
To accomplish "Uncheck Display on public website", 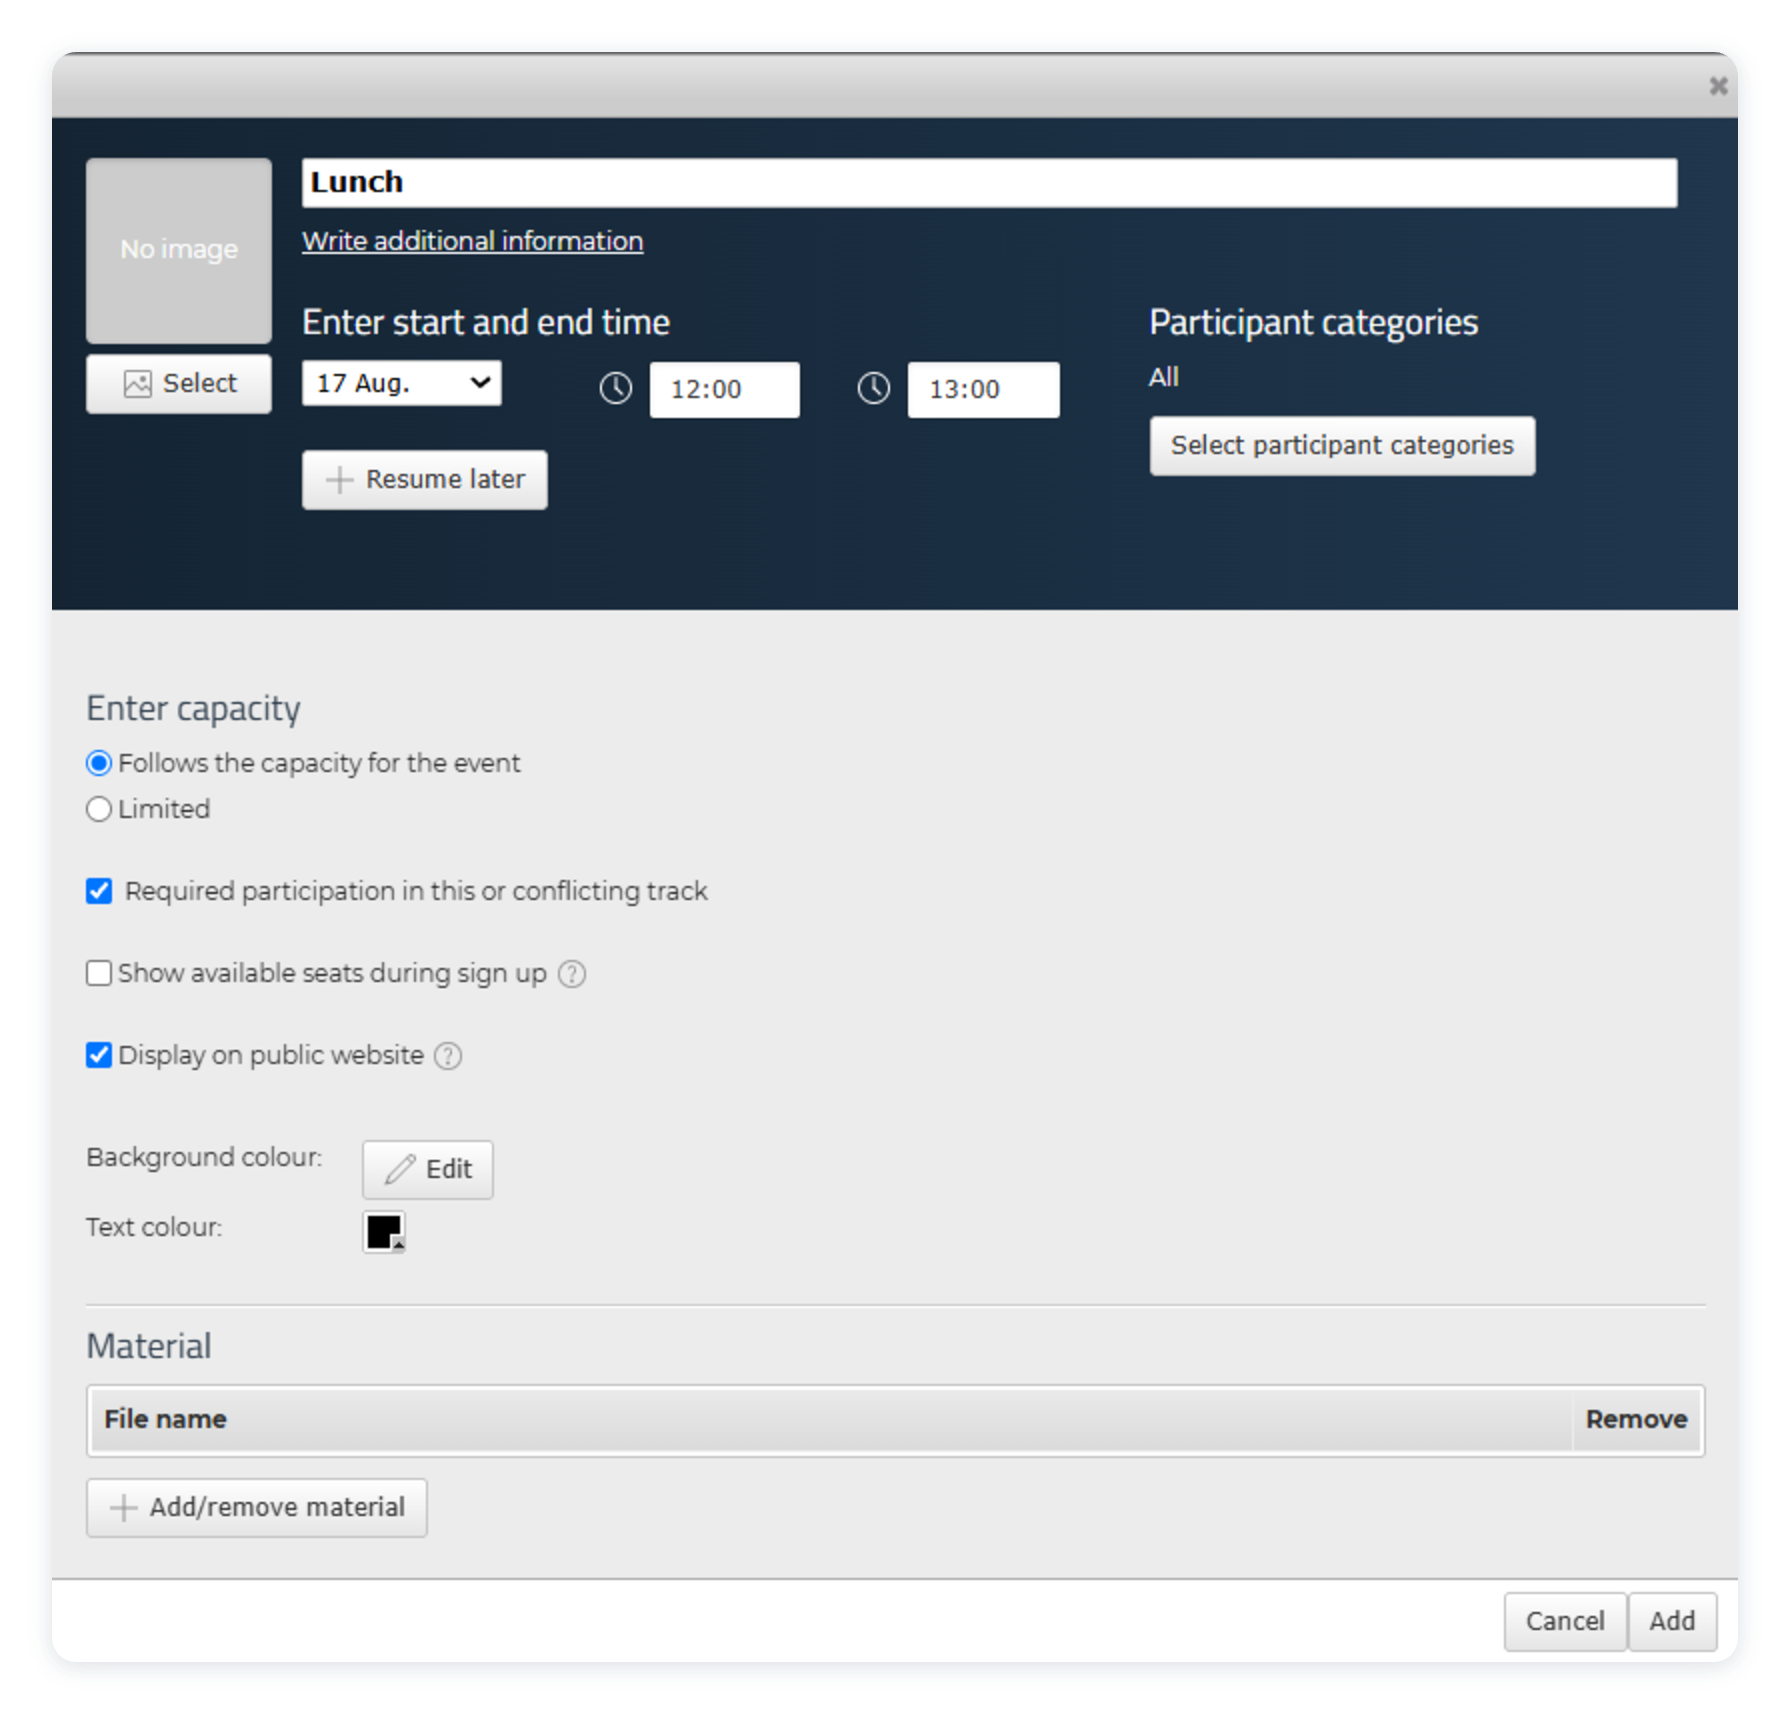I will [99, 1055].
